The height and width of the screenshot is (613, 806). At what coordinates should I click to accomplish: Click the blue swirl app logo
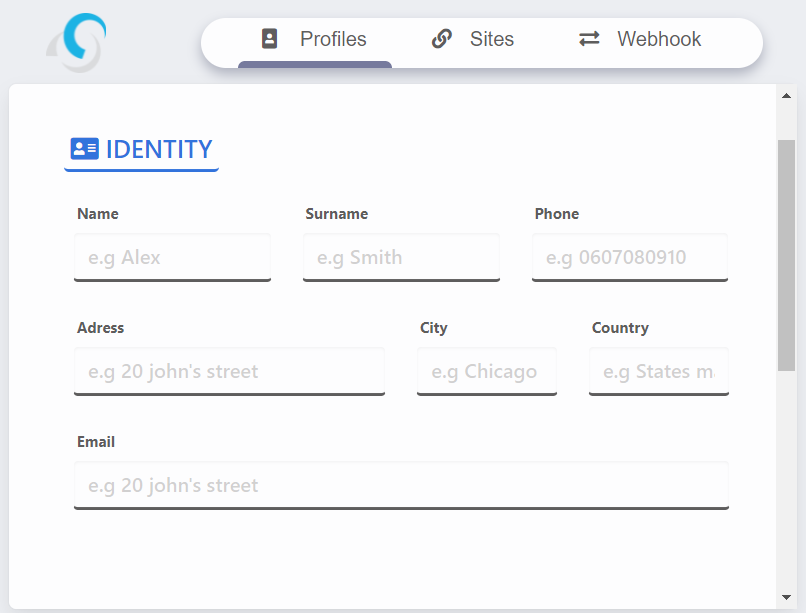78,42
